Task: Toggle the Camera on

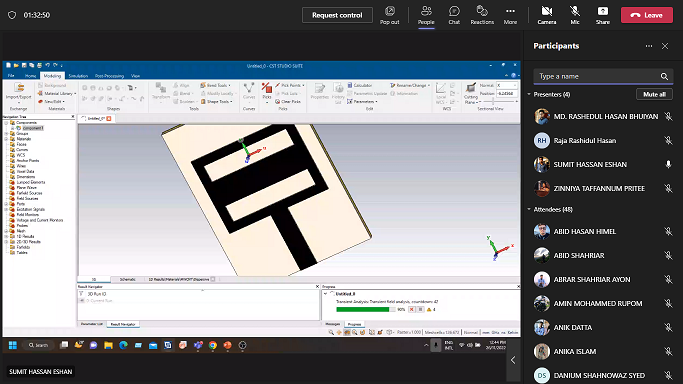Action: (547, 11)
